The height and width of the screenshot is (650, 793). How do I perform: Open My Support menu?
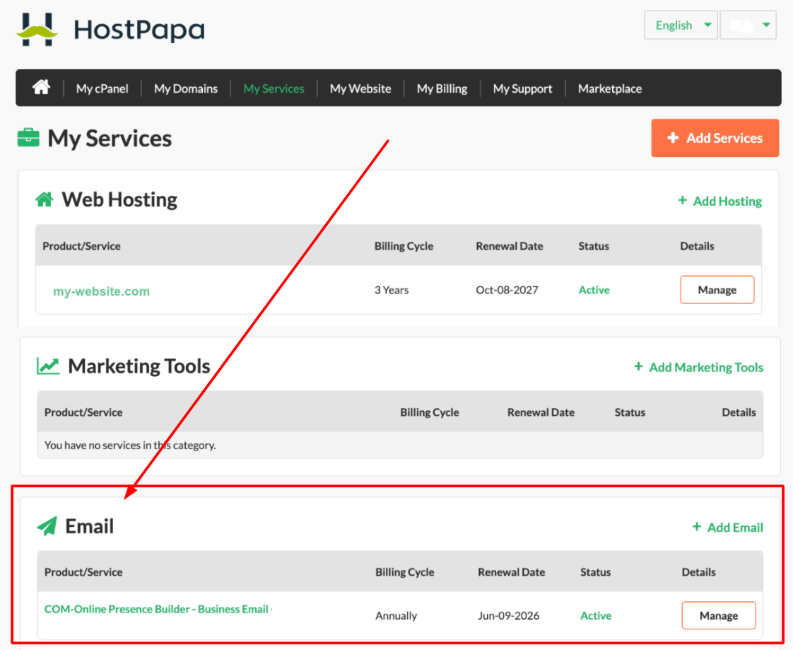(x=522, y=89)
